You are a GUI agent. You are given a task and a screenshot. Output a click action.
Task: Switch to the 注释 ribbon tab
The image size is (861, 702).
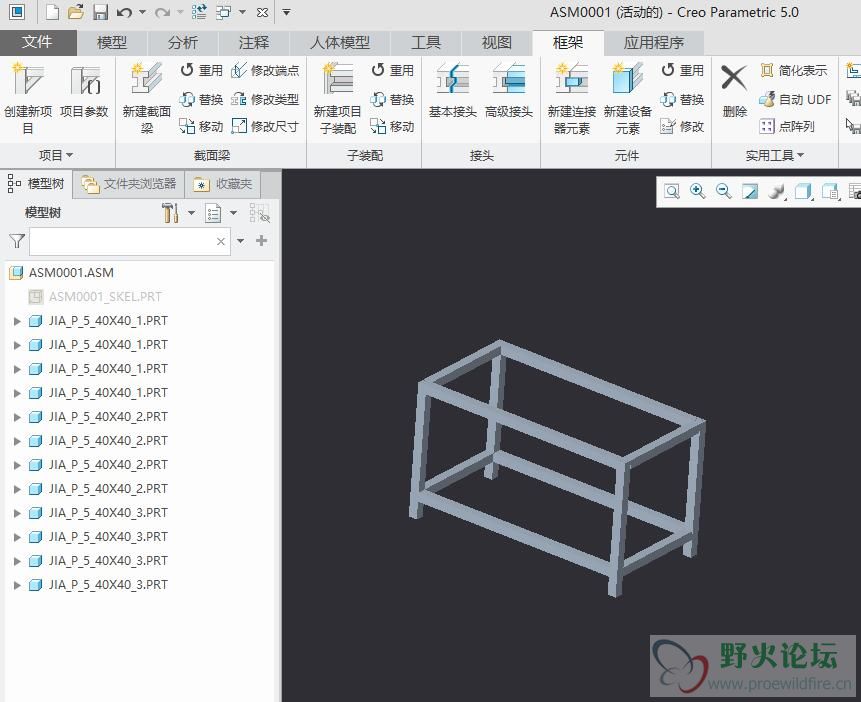click(x=254, y=42)
